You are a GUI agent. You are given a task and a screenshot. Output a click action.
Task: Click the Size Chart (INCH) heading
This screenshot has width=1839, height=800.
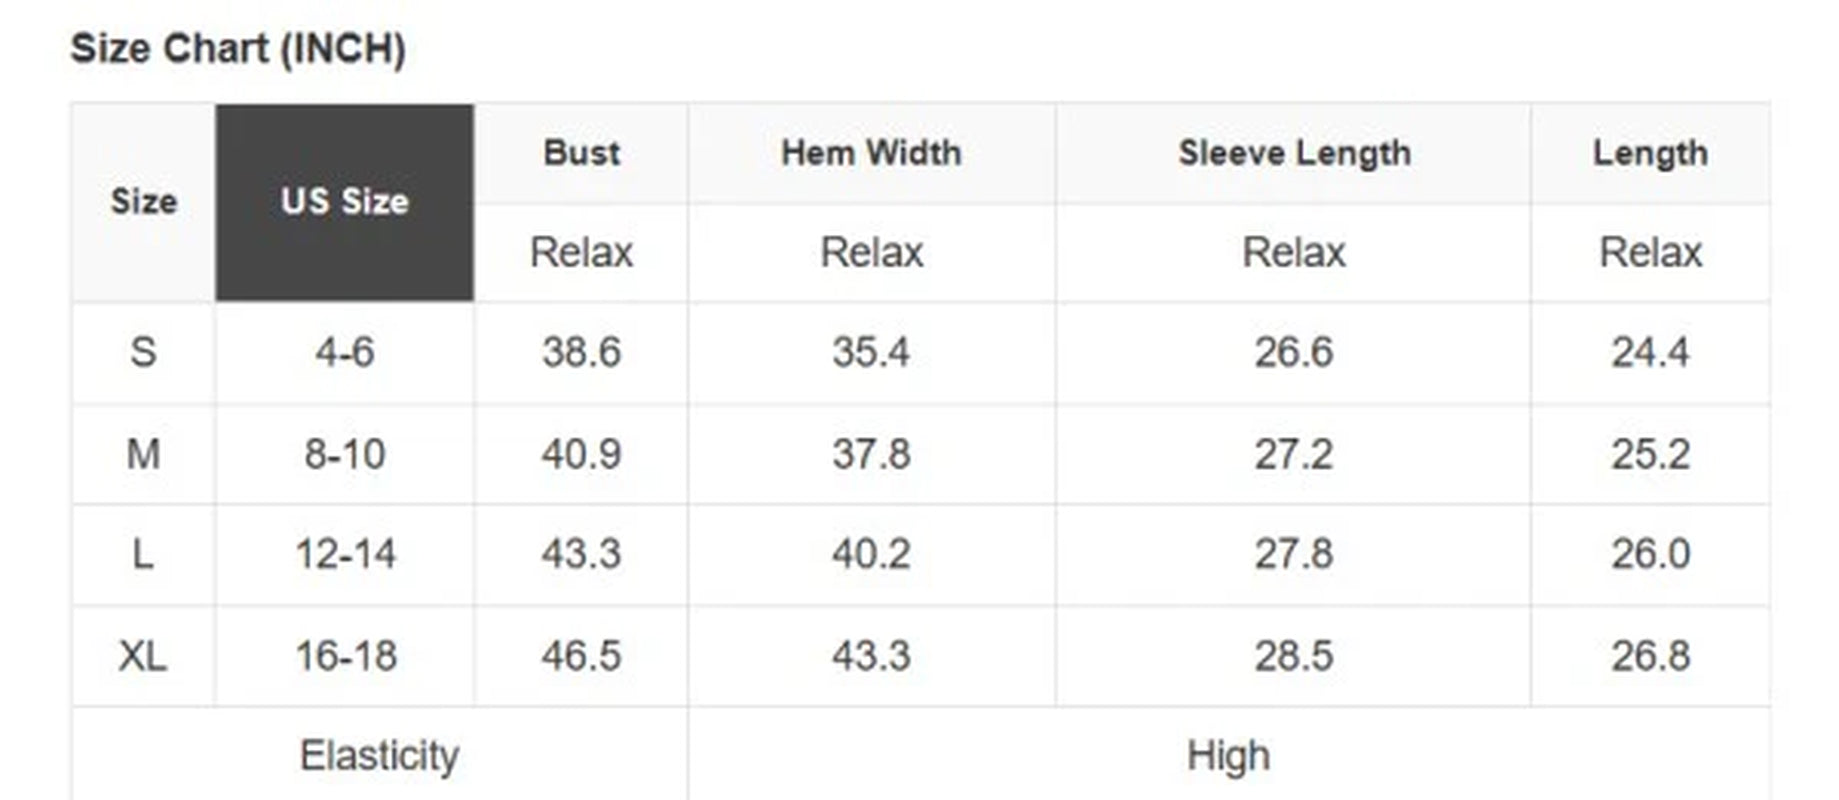[x=238, y=49]
